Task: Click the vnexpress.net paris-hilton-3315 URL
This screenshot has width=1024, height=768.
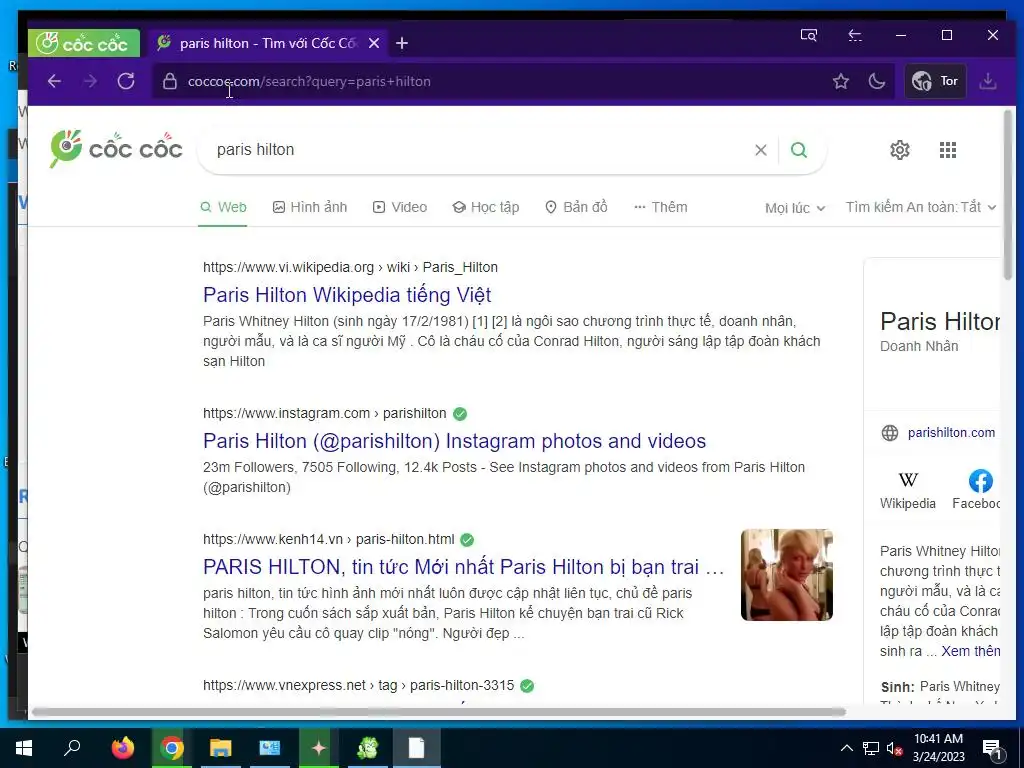Action: [x=359, y=685]
